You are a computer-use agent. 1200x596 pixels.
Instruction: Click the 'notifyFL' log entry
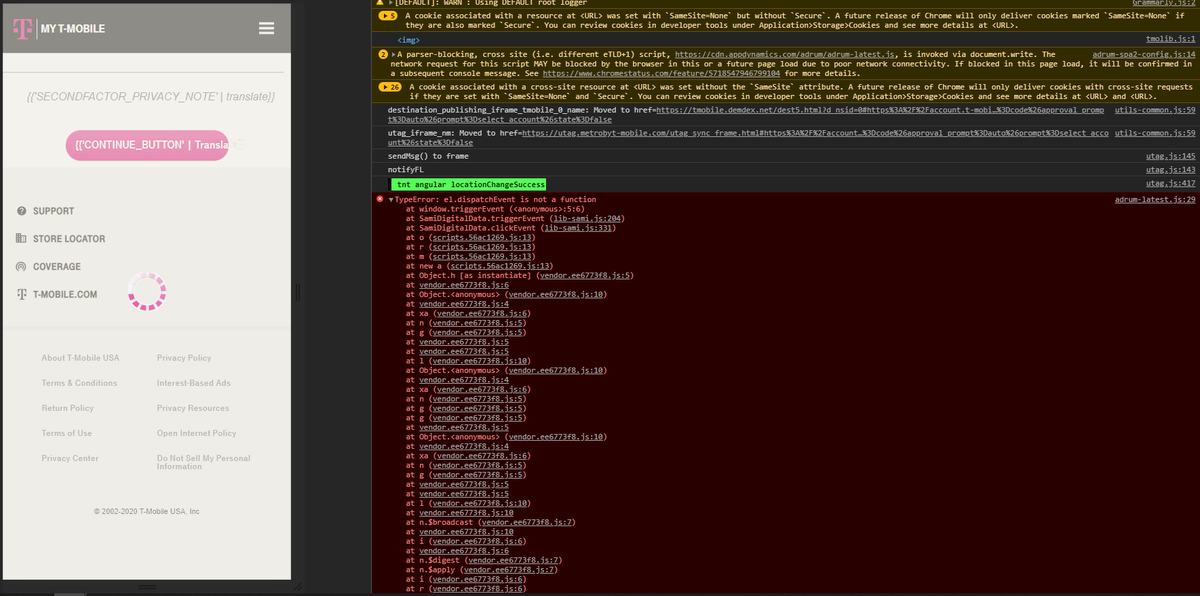tap(405, 170)
